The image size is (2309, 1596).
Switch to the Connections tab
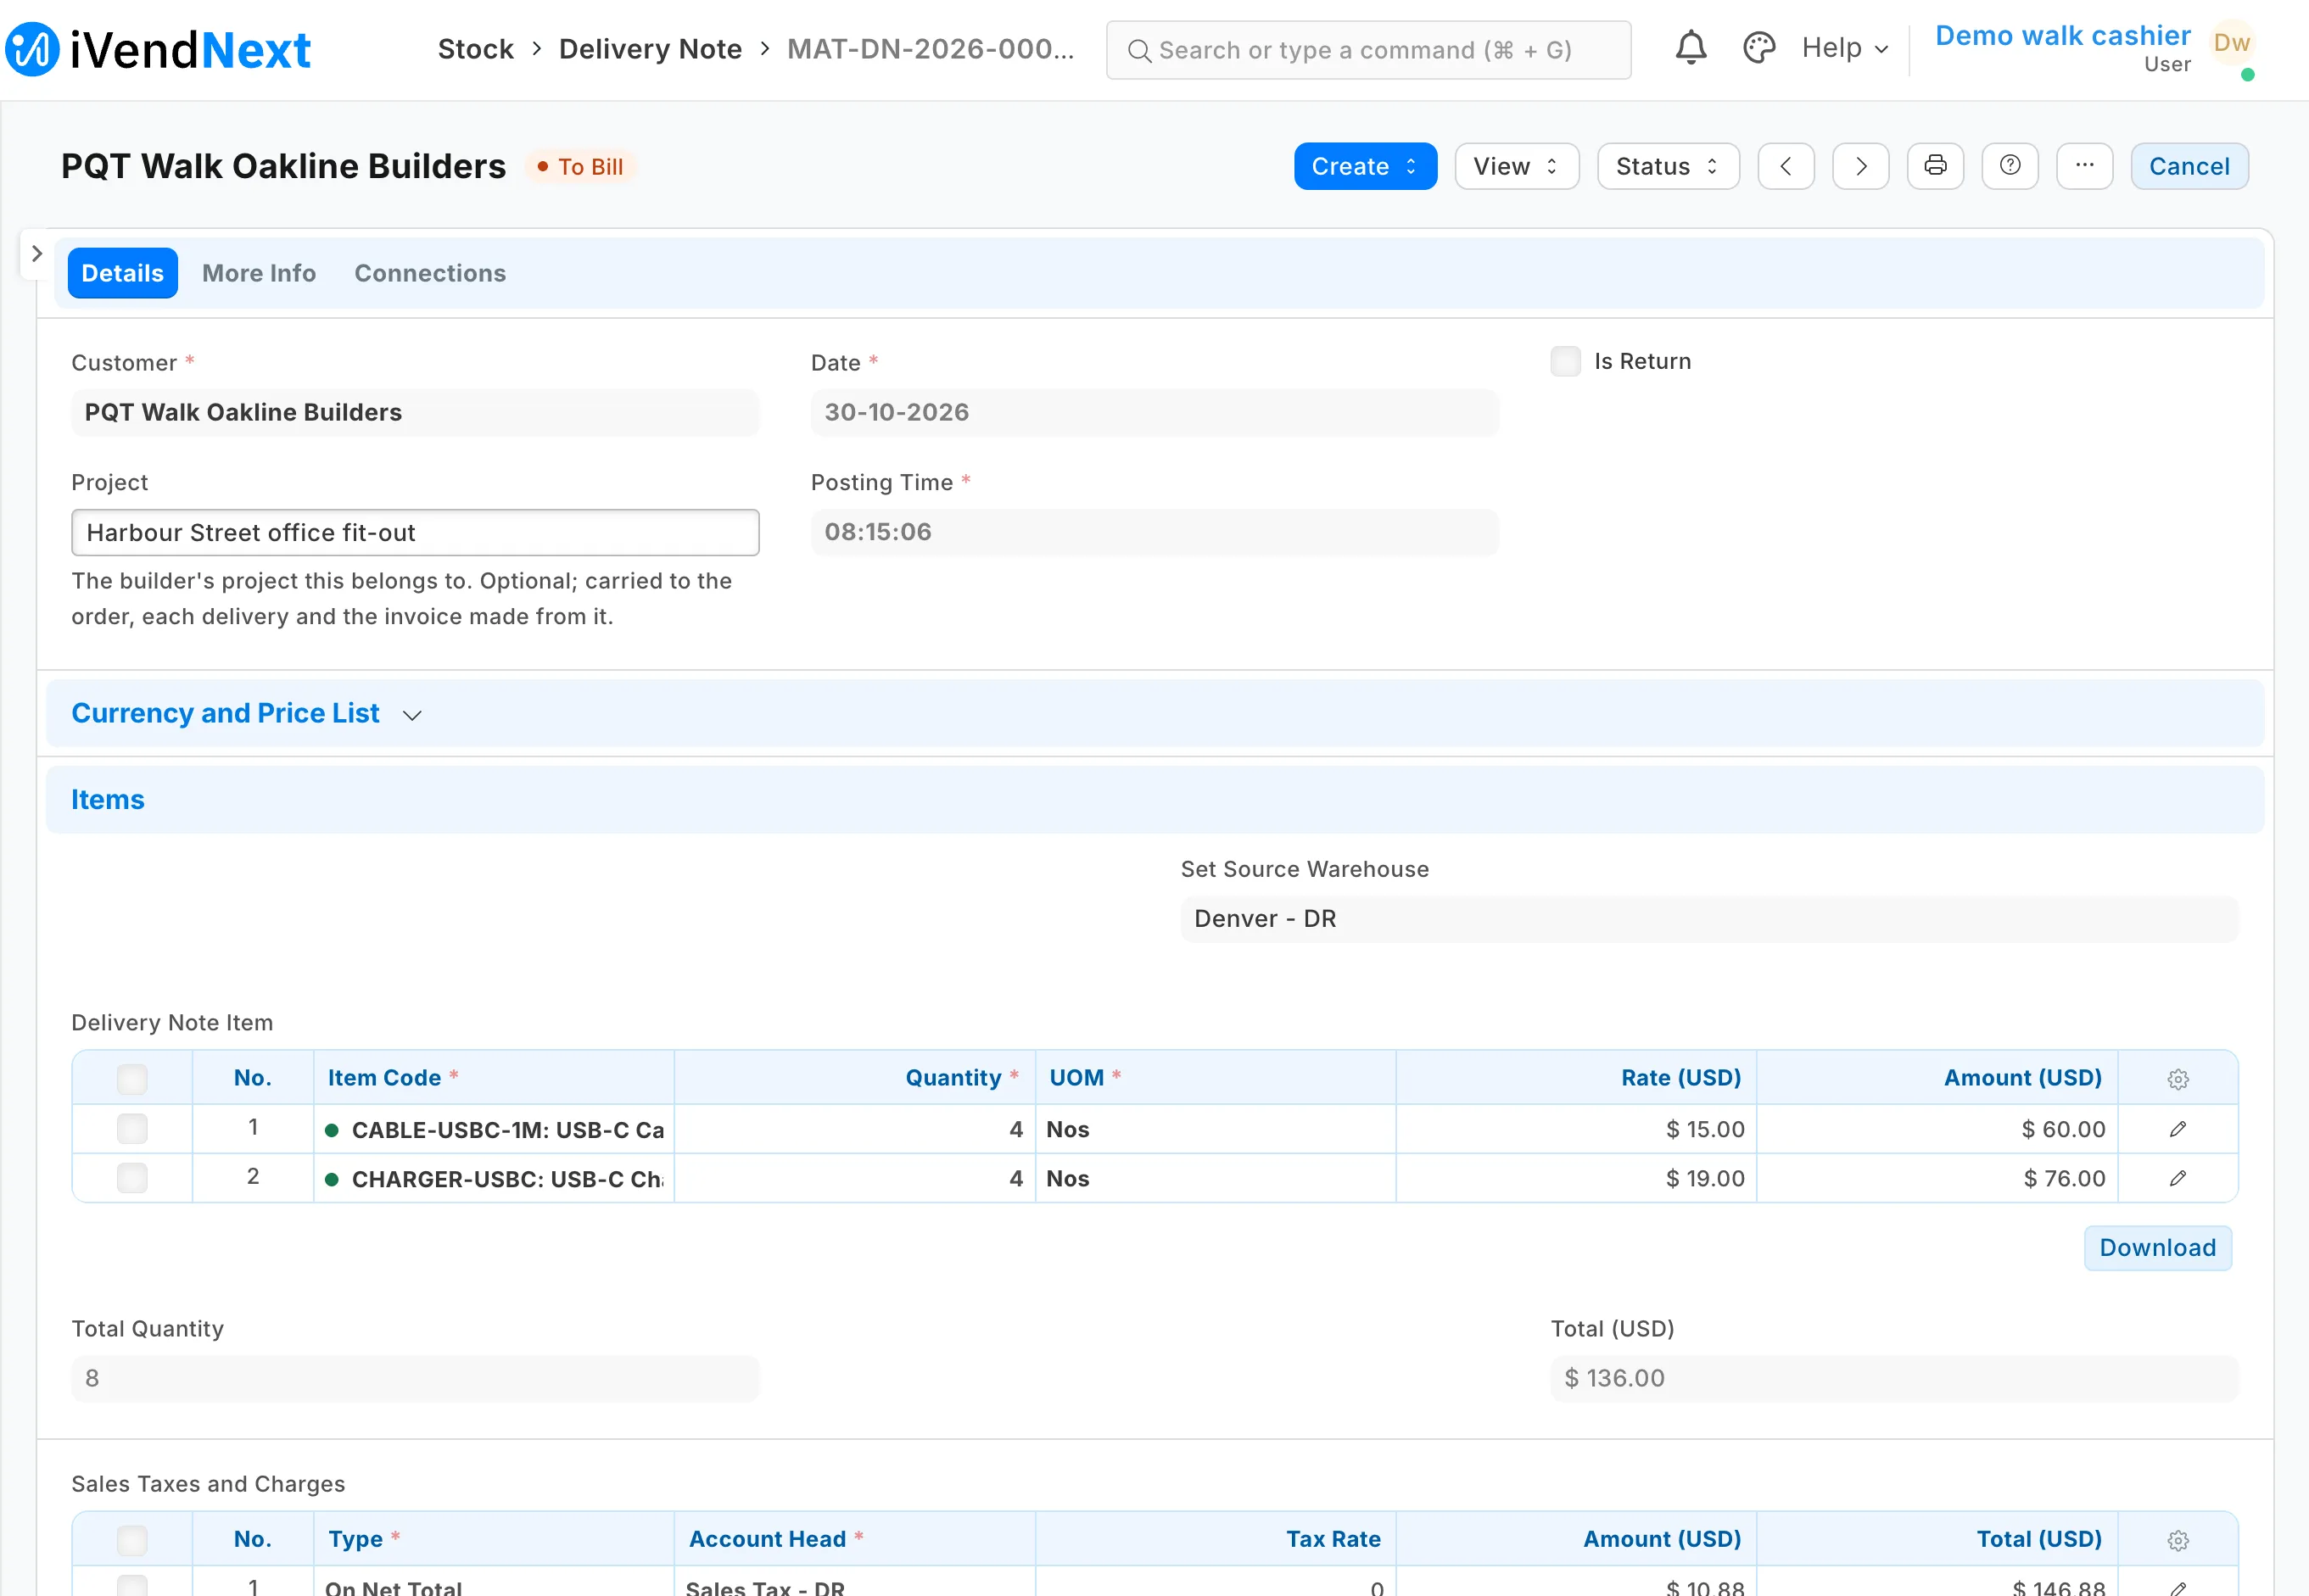coord(430,273)
